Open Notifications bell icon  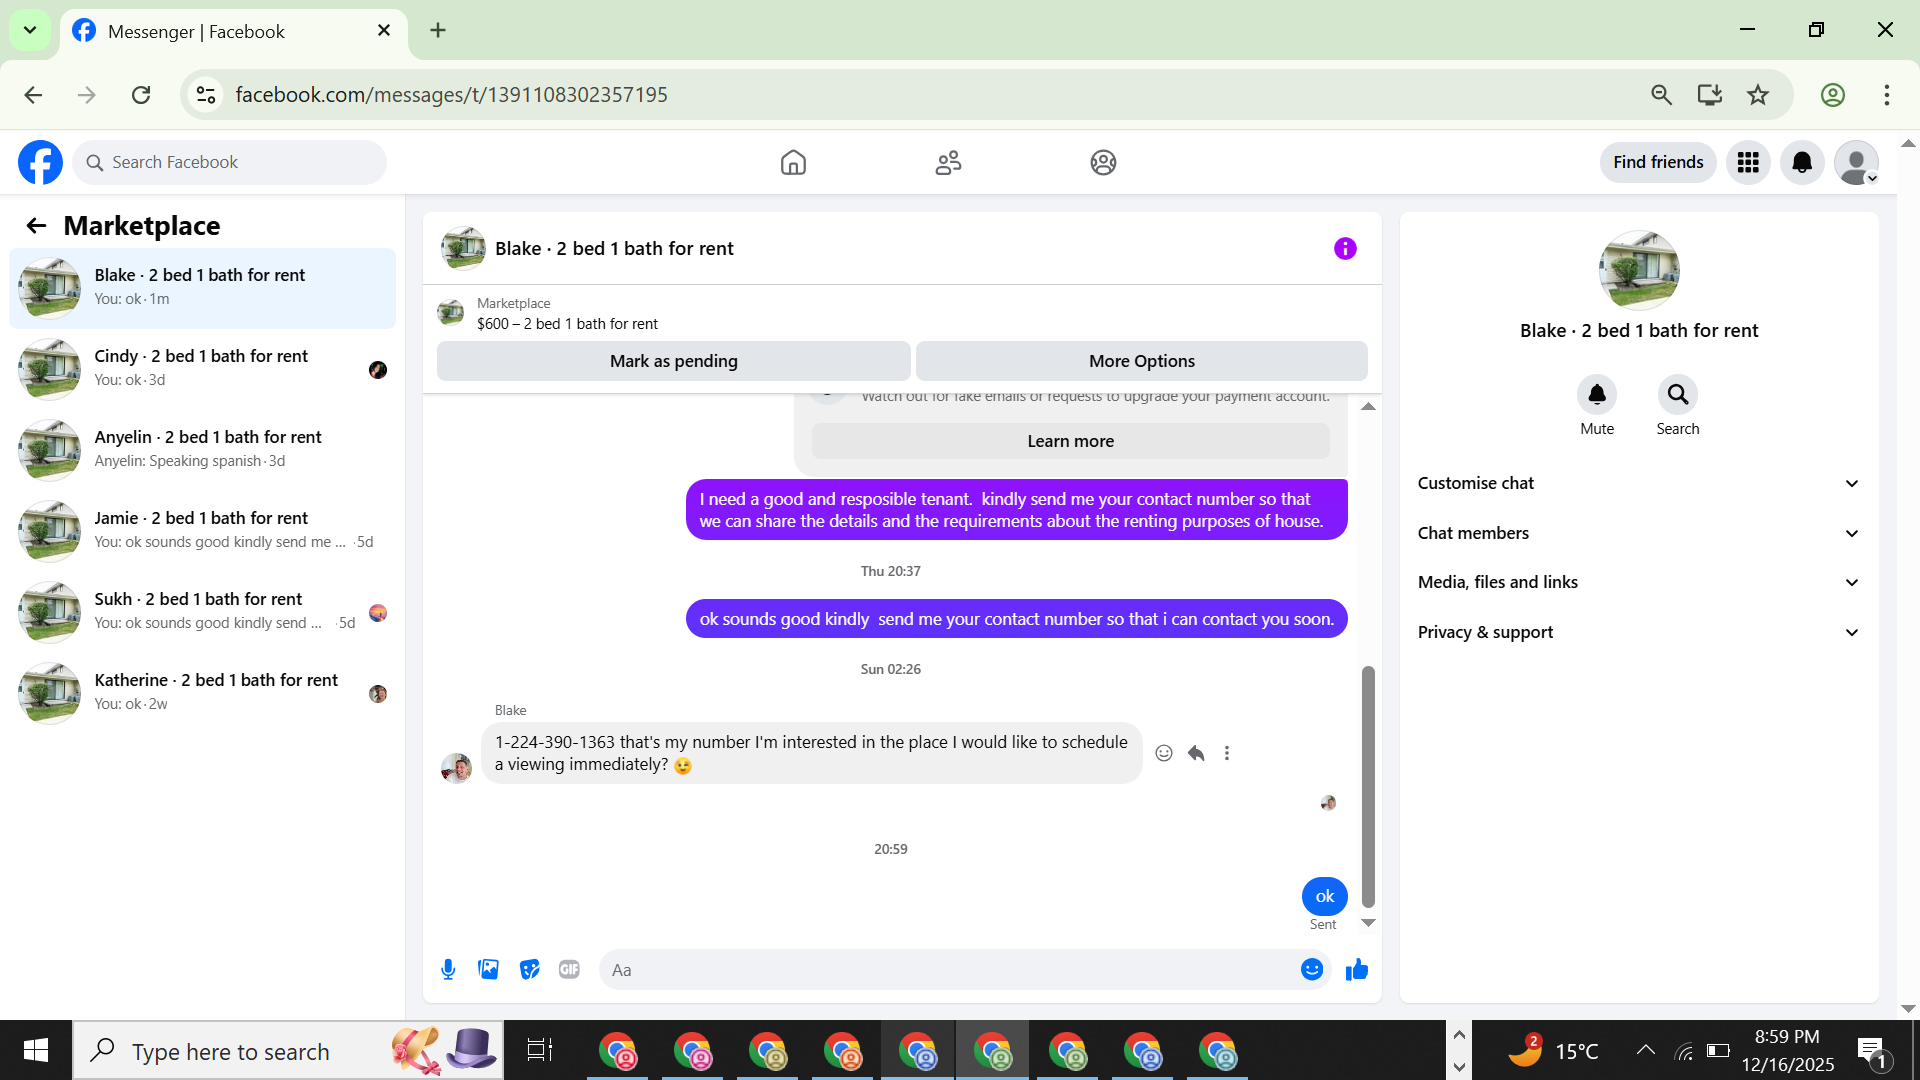1802,162
